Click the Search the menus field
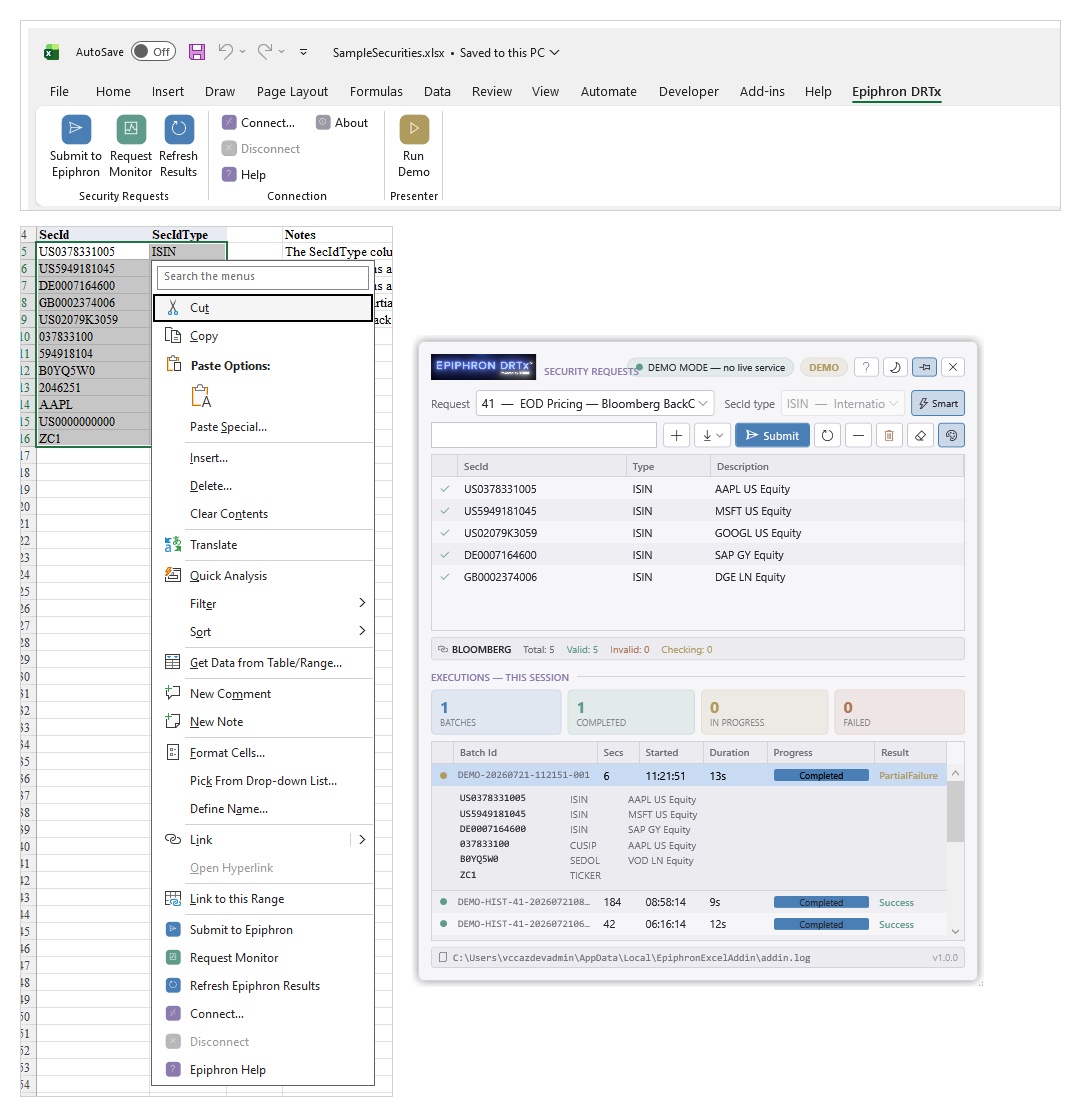Image resolution: width=1080 pixels, height=1116 pixels. [263, 276]
